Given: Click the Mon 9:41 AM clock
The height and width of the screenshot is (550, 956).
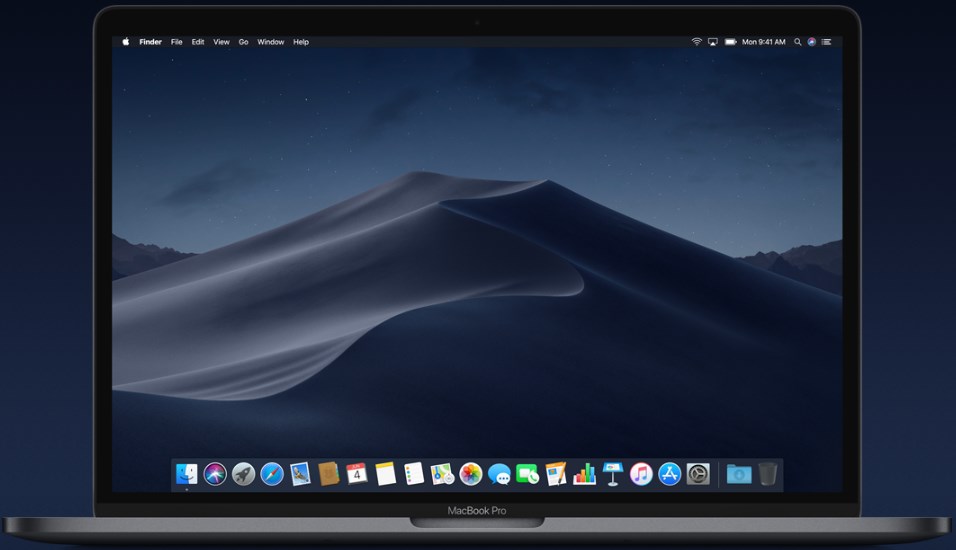Looking at the screenshot, I should pyautogui.click(x=763, y=42).
